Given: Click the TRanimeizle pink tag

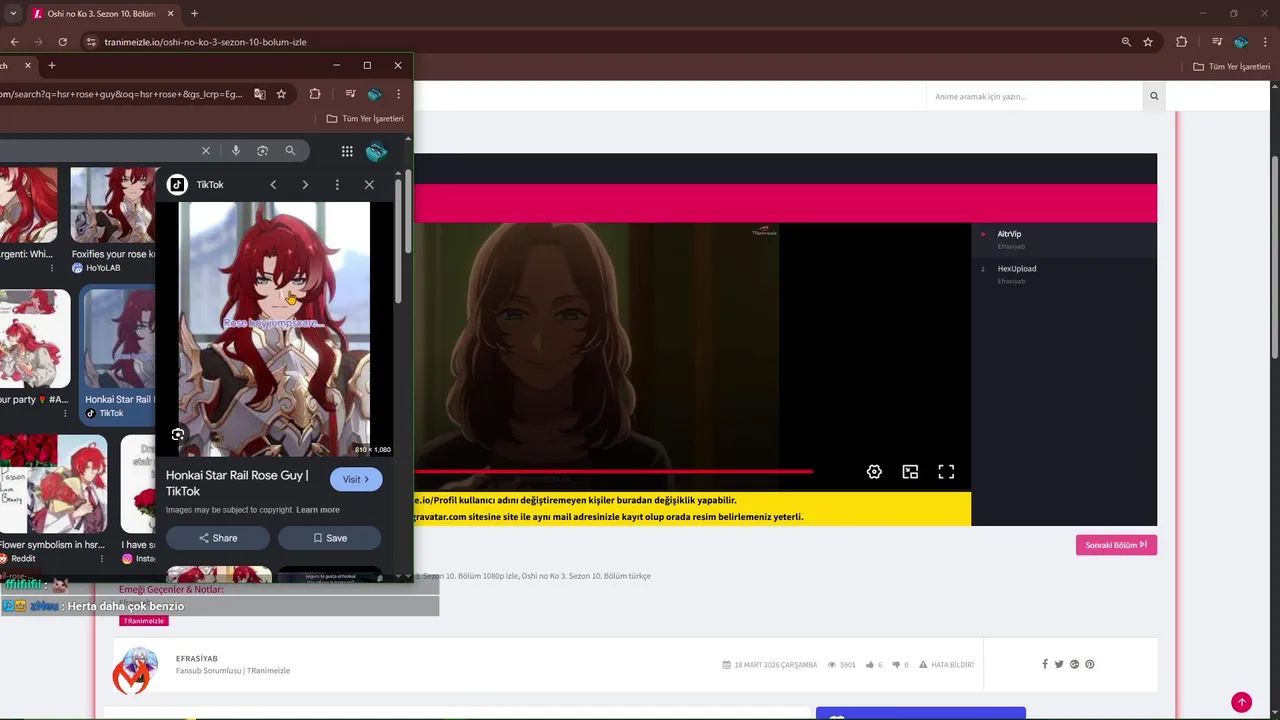Looking at the screenshot, I should tap(144, 621).
